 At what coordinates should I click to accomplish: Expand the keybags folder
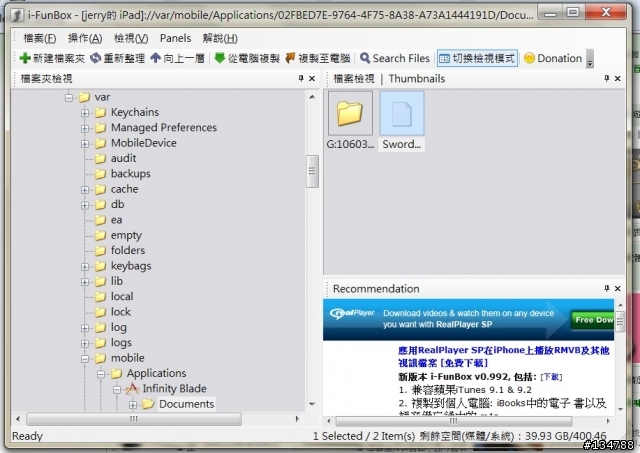[84, 267]
